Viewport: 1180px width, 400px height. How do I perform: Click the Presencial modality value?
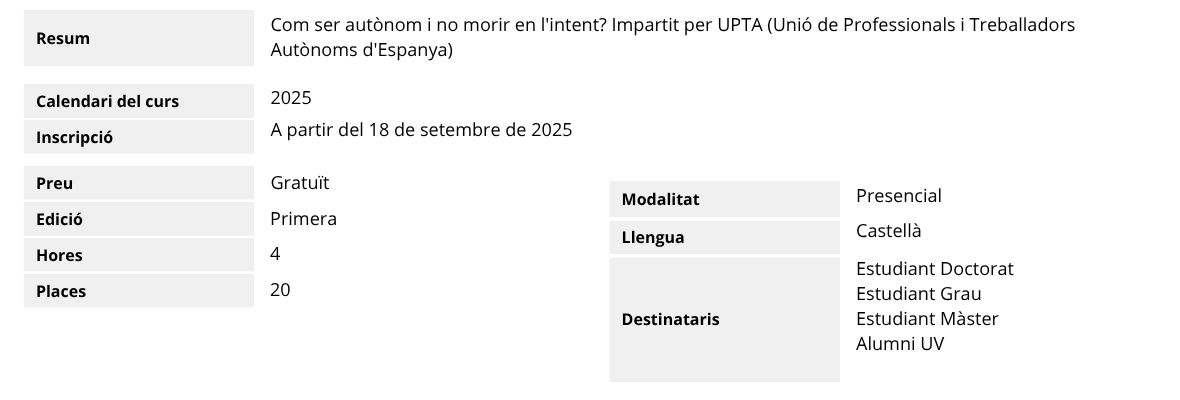click(x=899, y=196)
